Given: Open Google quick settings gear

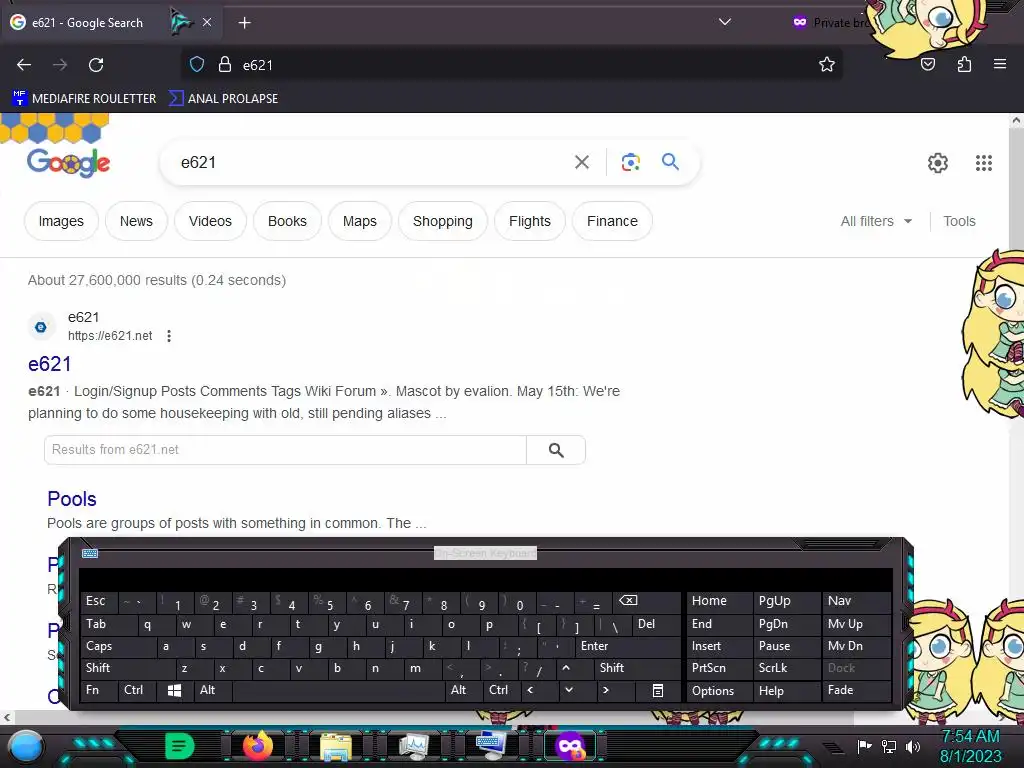Looking at the screenshot, I should pyautogui.click(x=938, y=163).
